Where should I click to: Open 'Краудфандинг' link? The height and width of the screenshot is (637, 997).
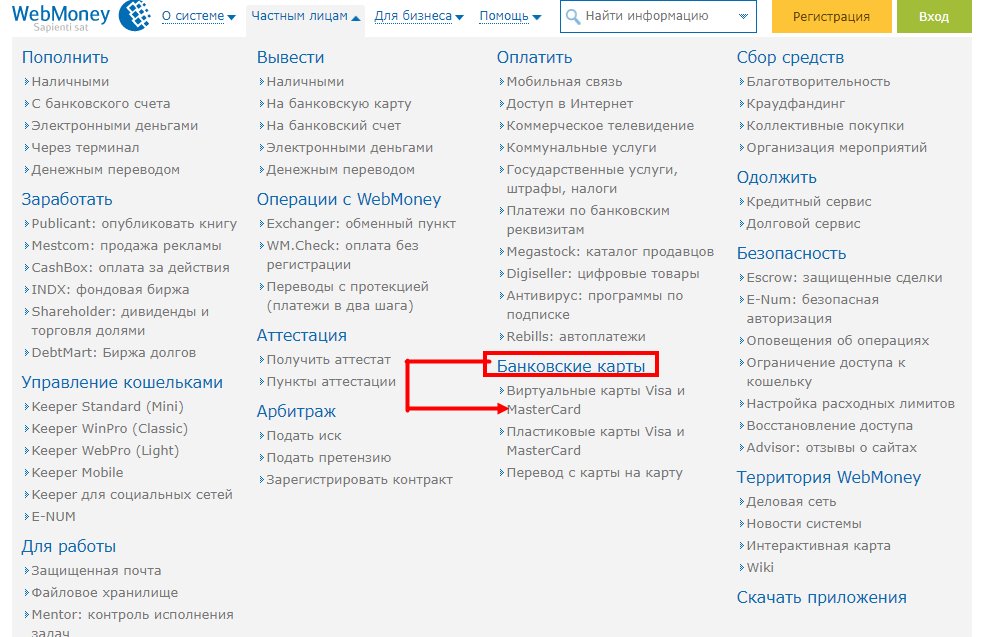point(796,104)
